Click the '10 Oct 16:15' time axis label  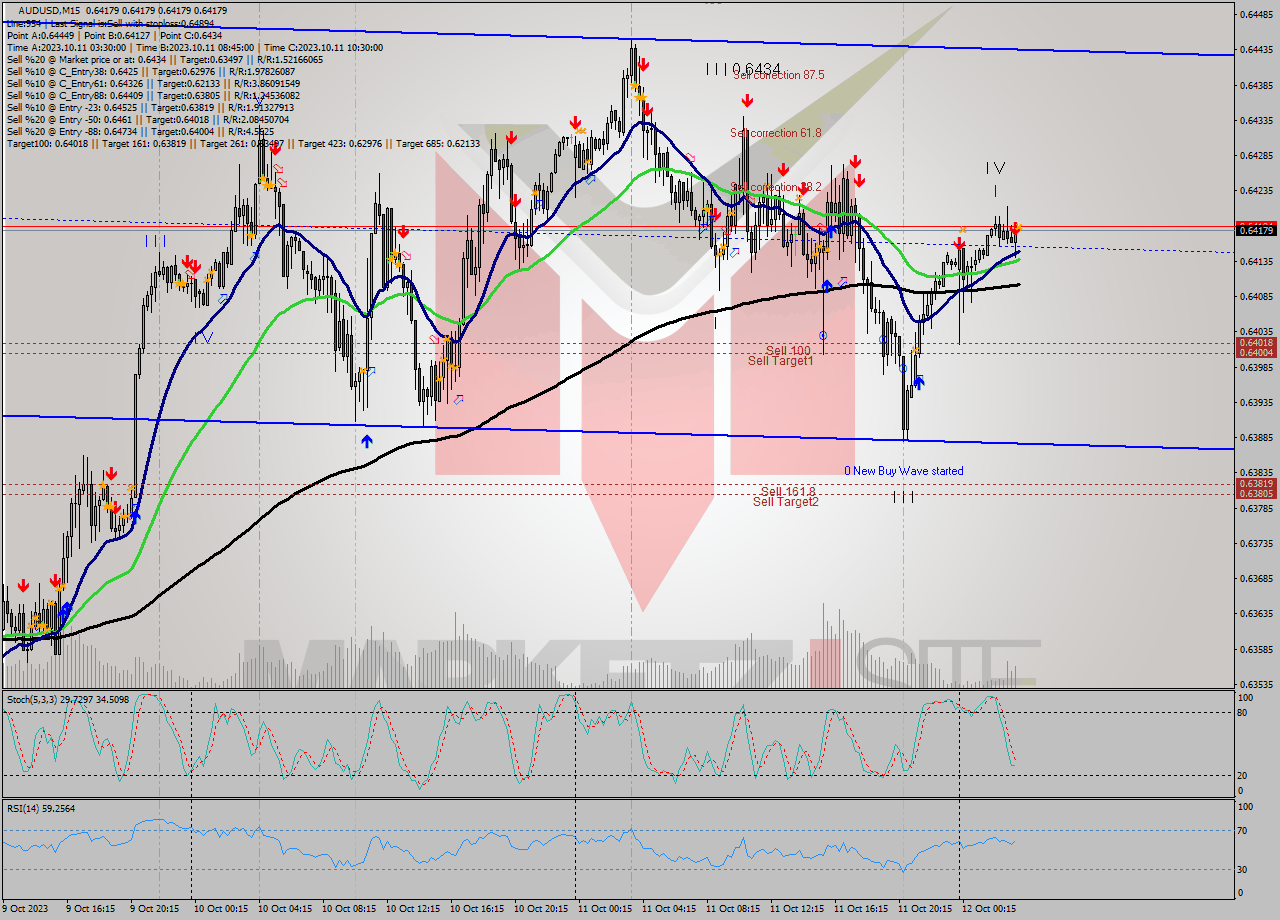(x=476, y=908)
